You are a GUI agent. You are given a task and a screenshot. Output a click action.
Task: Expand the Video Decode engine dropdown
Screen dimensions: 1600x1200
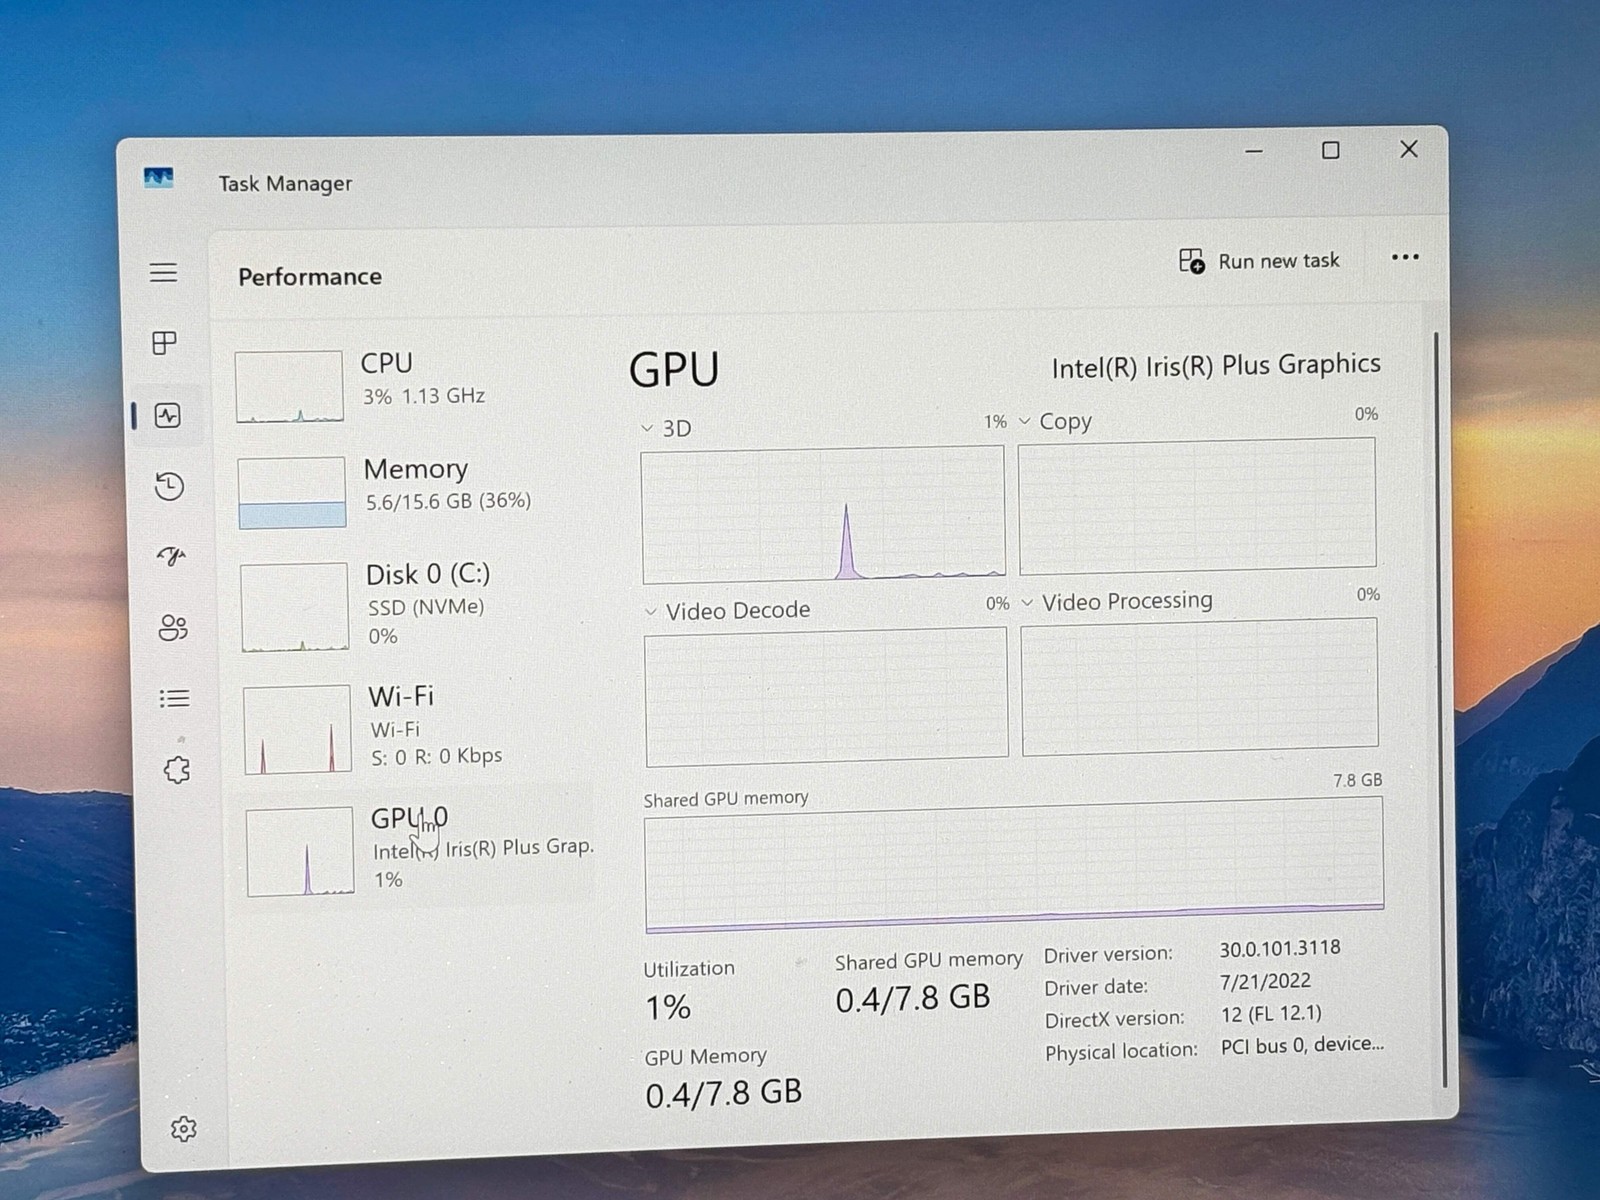[x=651, y=611]
